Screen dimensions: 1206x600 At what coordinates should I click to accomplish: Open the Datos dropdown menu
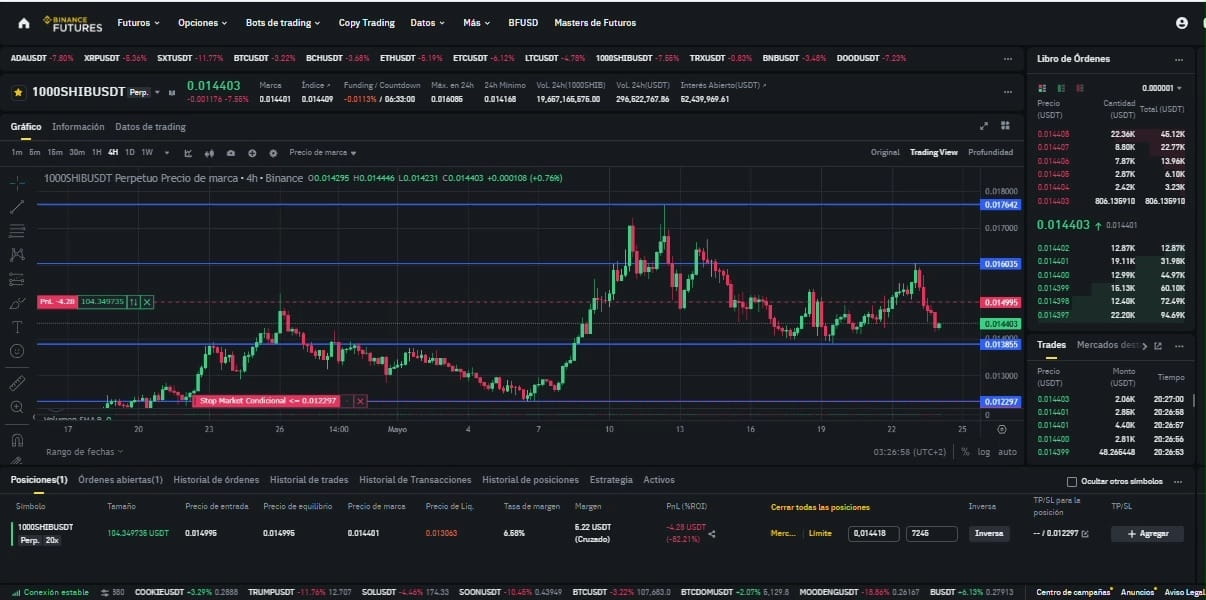(427, 23)
